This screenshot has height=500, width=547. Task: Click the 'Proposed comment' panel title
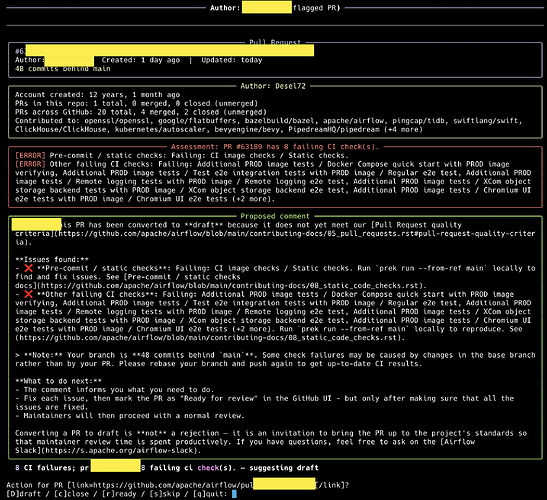[x=275, y=216]
